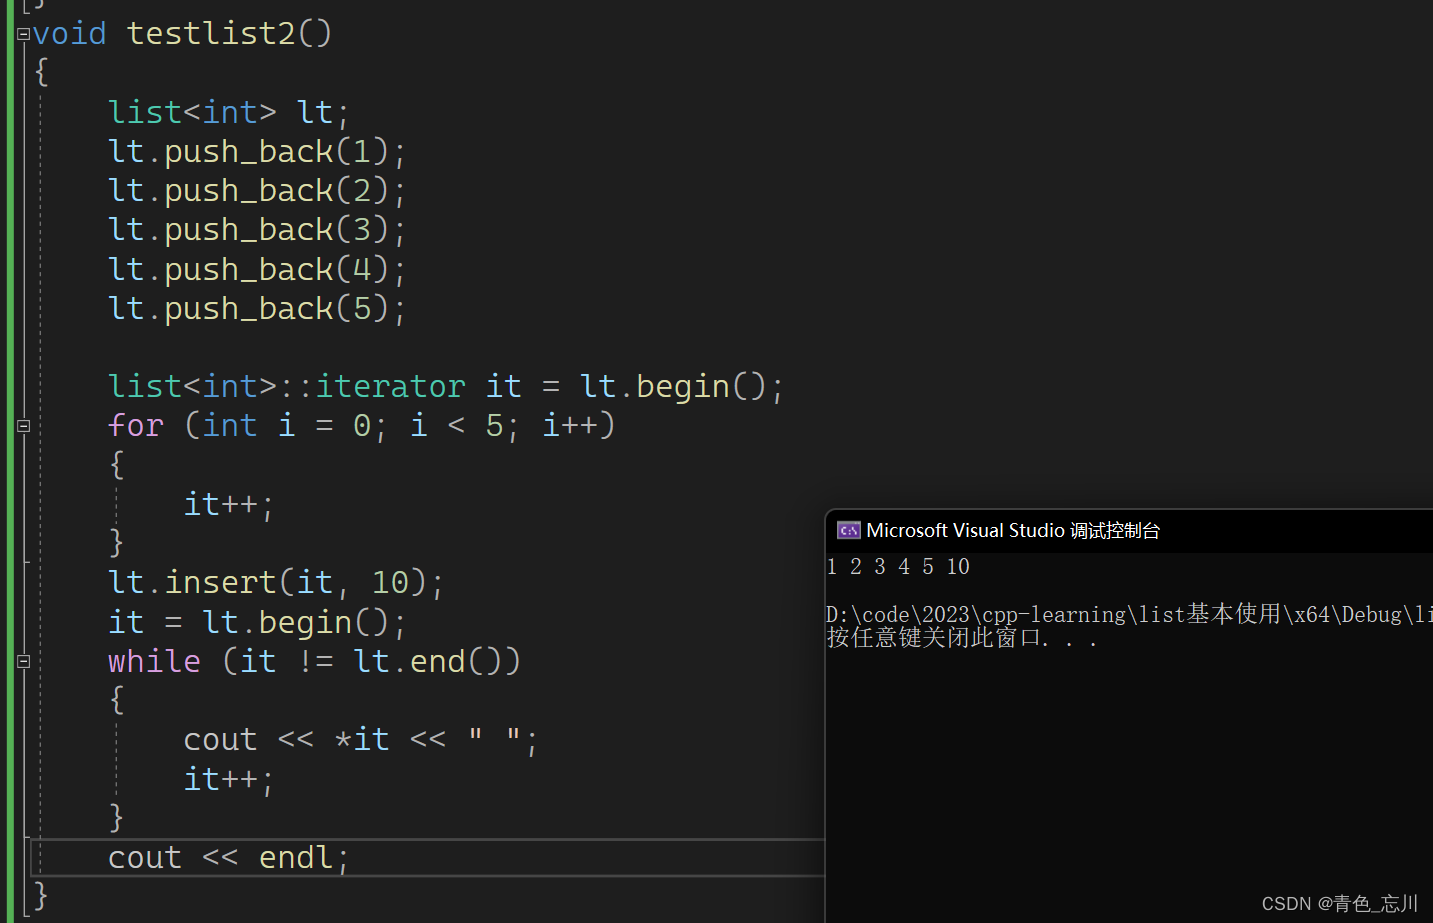The width and height of the screenshot is (1433, 923).
Task: Click the 'lt.insert(it, 10);' line
Action: click(x=275, y=583)
